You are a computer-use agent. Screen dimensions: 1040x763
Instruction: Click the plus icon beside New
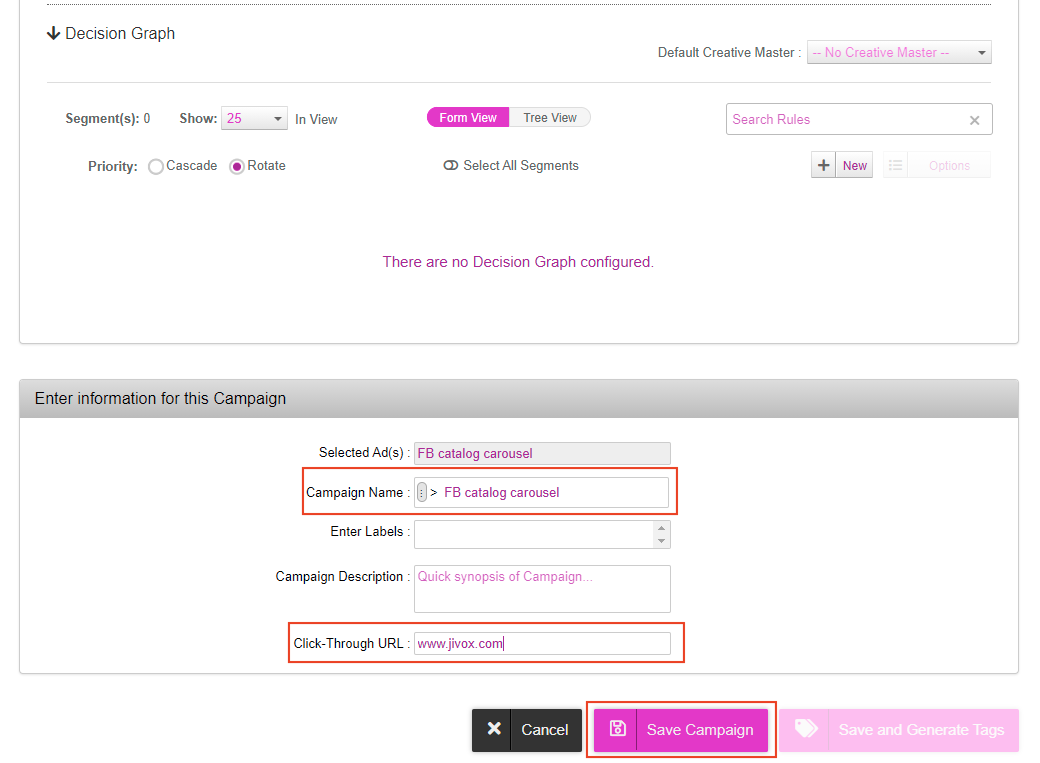point(823,165)
